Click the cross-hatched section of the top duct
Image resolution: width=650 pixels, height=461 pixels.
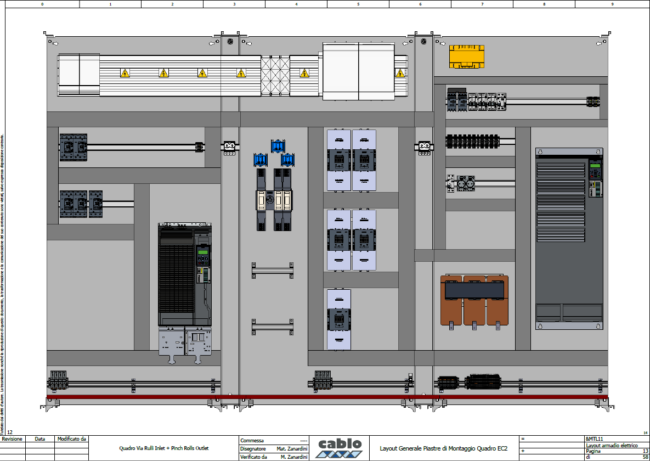[x=274, y=73]
